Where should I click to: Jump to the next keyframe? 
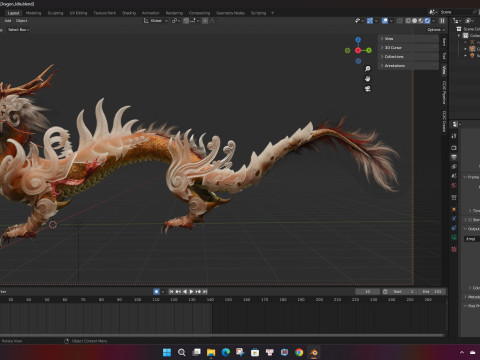coord(198,292)
